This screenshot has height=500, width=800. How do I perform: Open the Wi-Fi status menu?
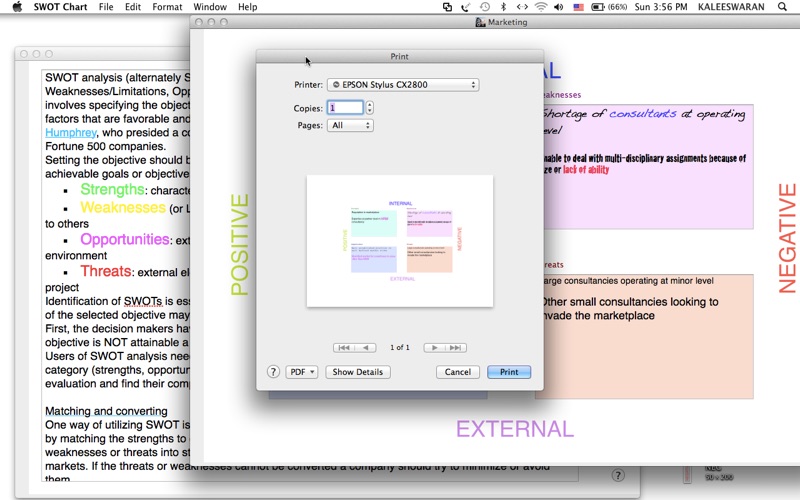[541, 7]
